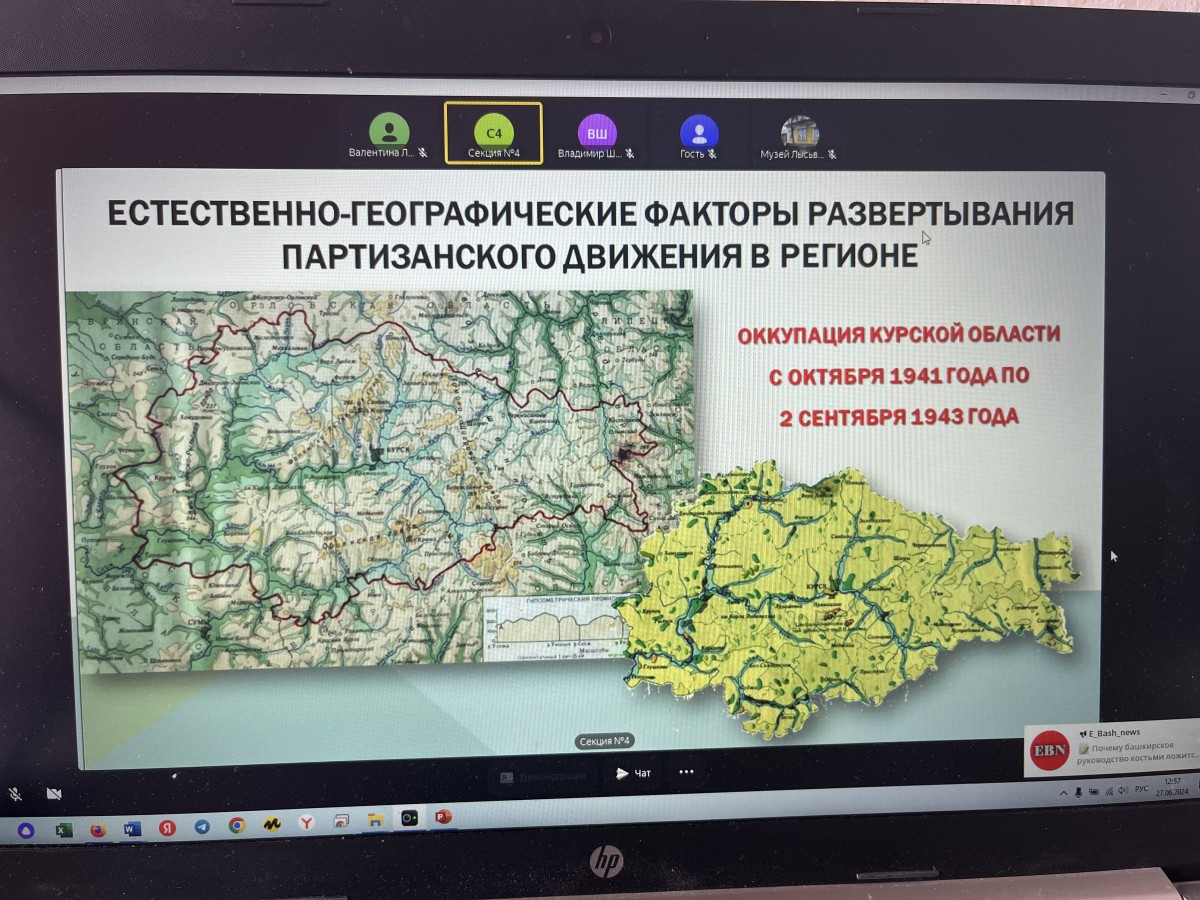Open PowerPoint from the taskbar
This screenshot has width=1200, height=900.
444,817
